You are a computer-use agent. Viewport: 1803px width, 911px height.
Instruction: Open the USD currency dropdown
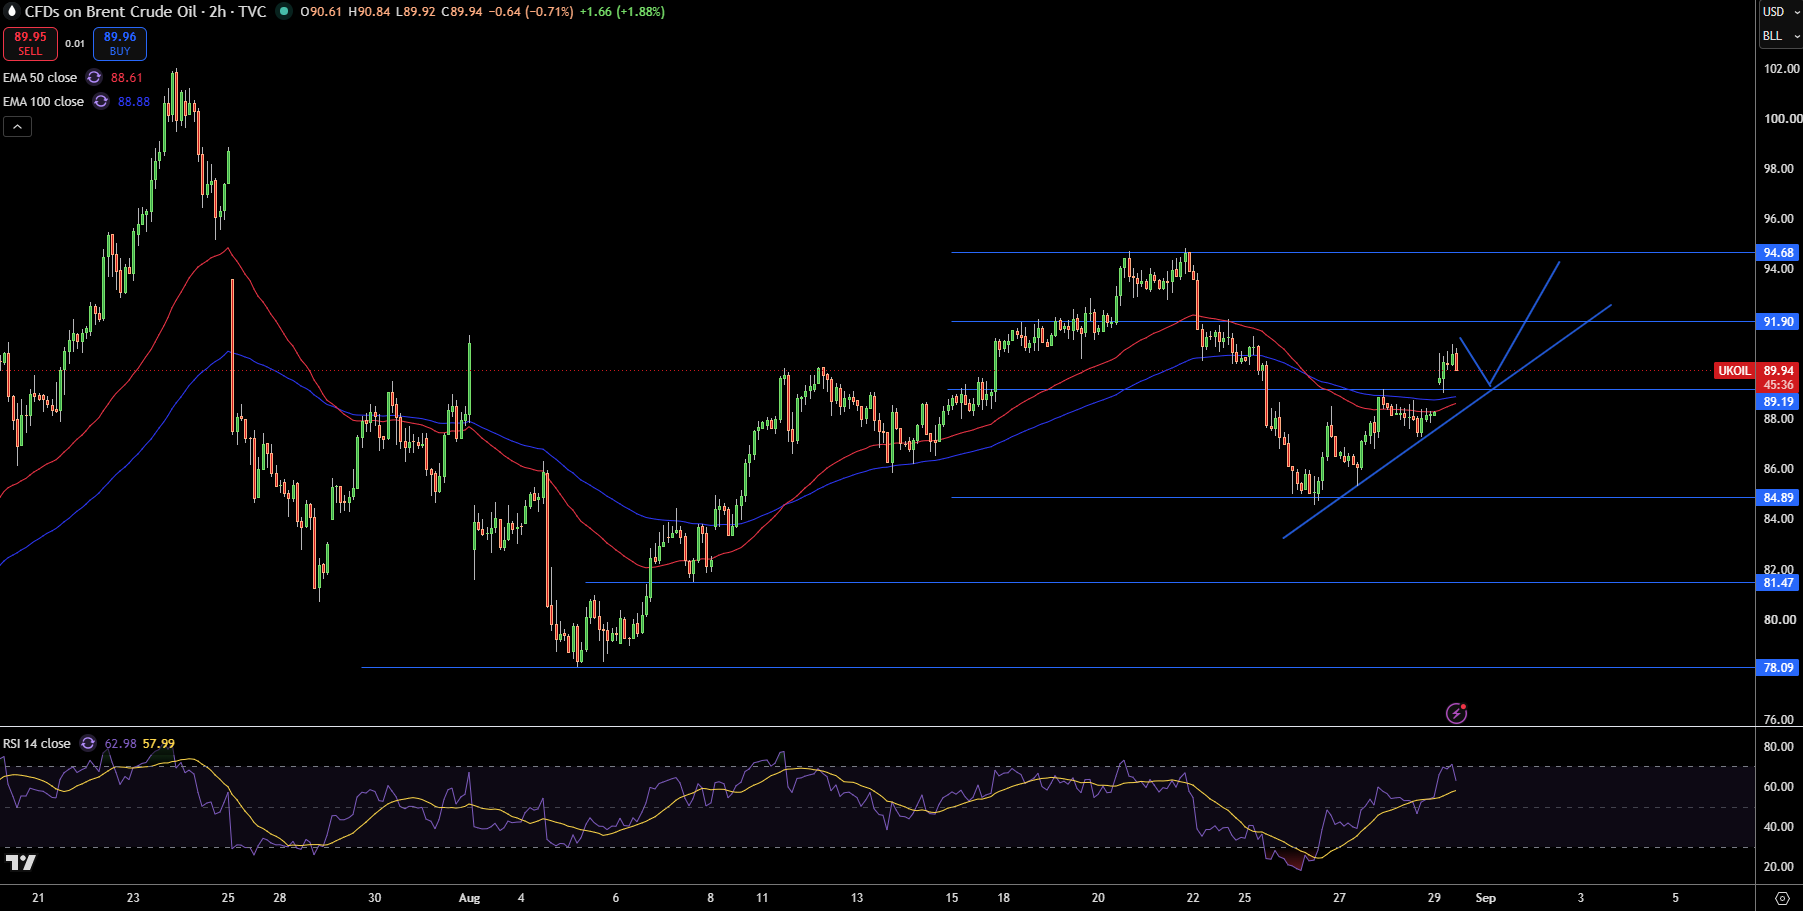[1779, 12]
